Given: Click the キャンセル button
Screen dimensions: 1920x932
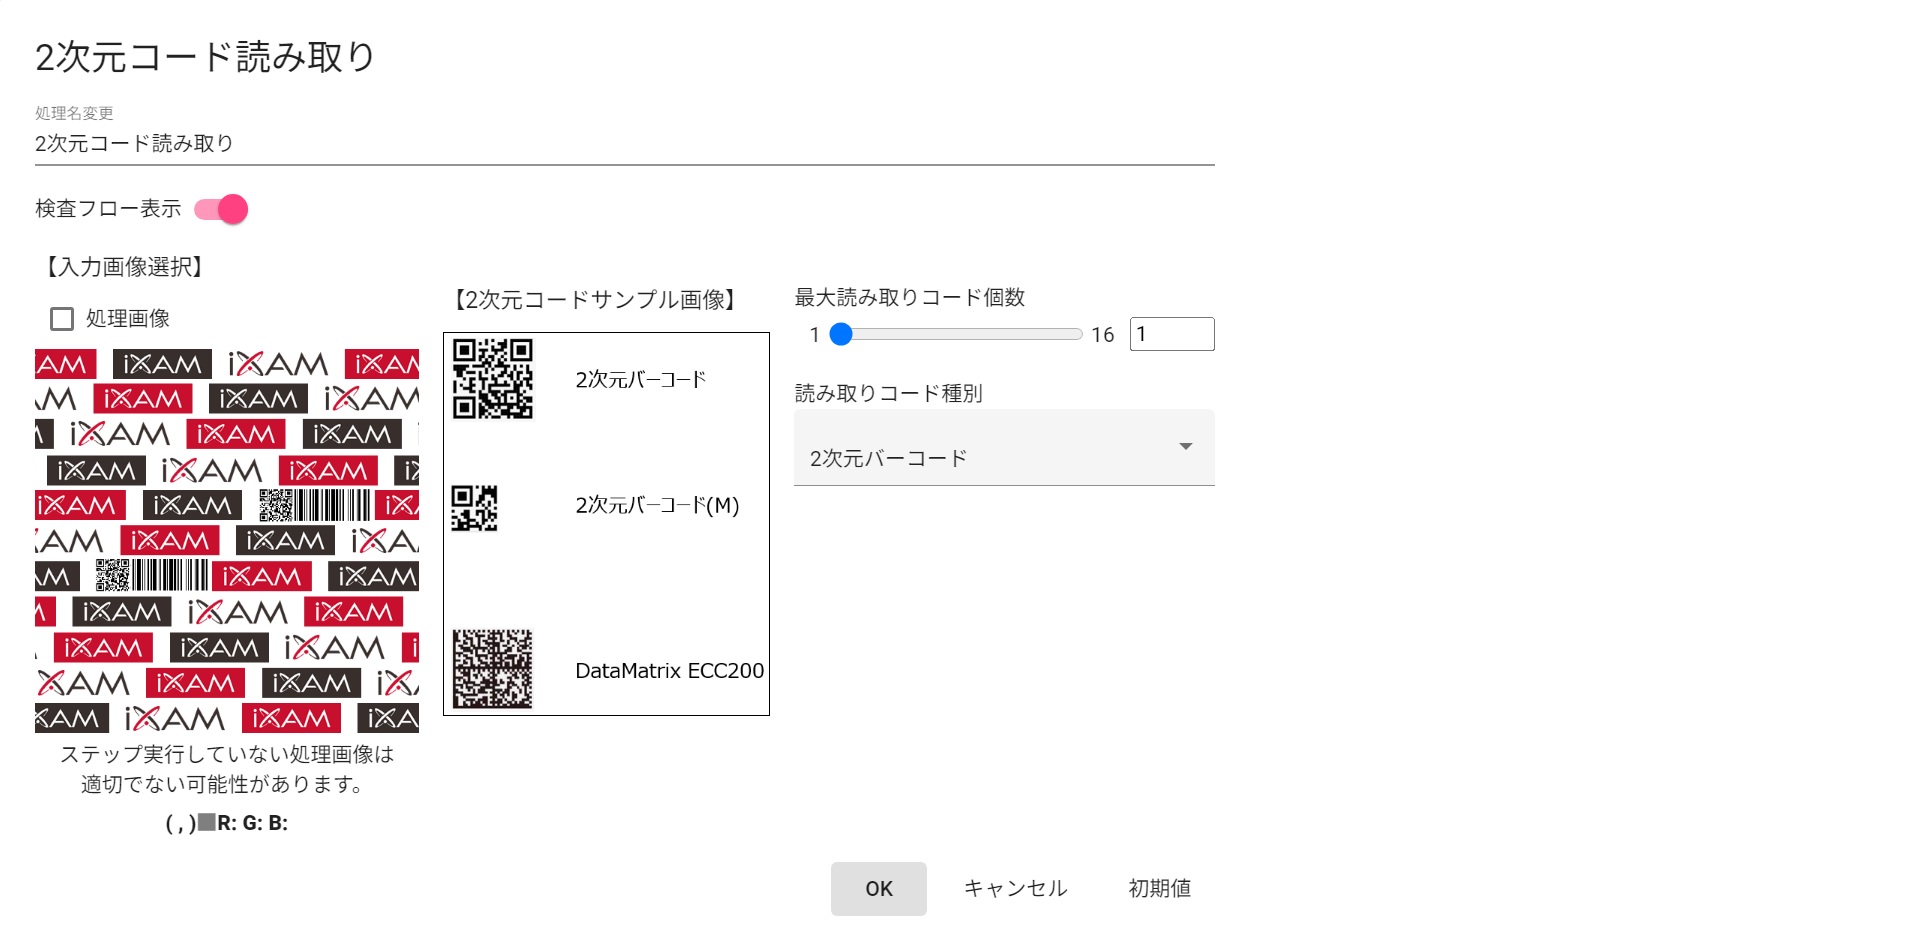Looking at the screenshot, I should 1015,889.
